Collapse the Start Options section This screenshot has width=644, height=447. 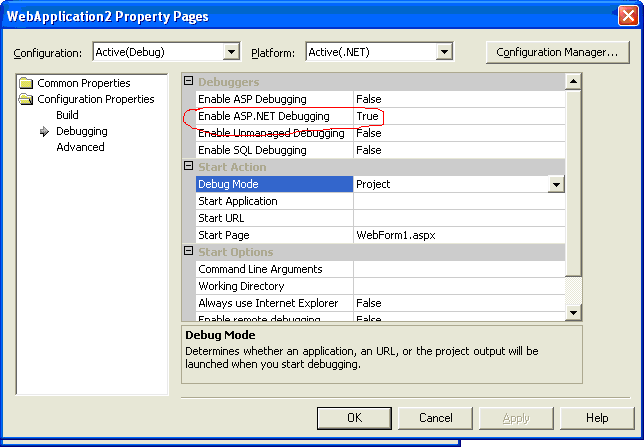189,252
